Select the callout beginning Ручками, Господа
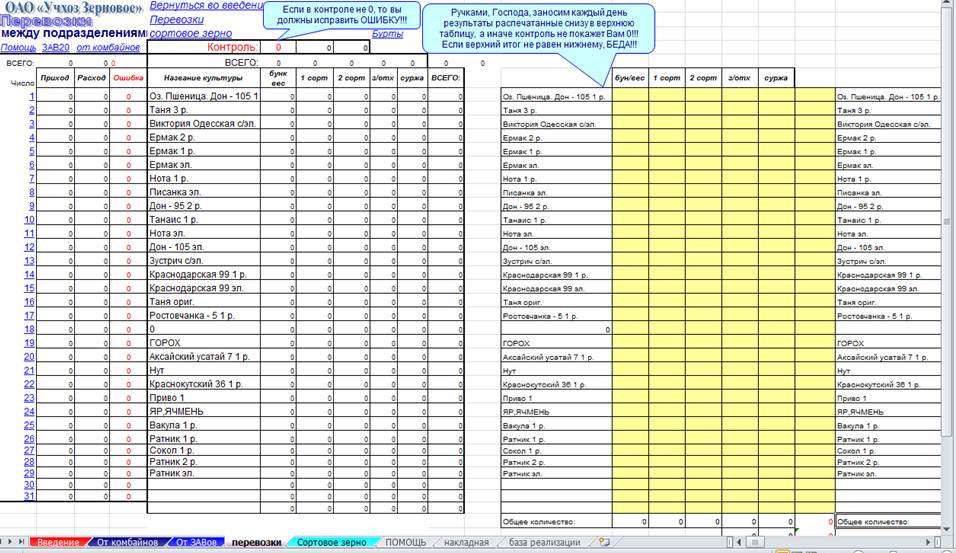Image resolution: width=956 pixels, height=553 pixels. (538, 29)
